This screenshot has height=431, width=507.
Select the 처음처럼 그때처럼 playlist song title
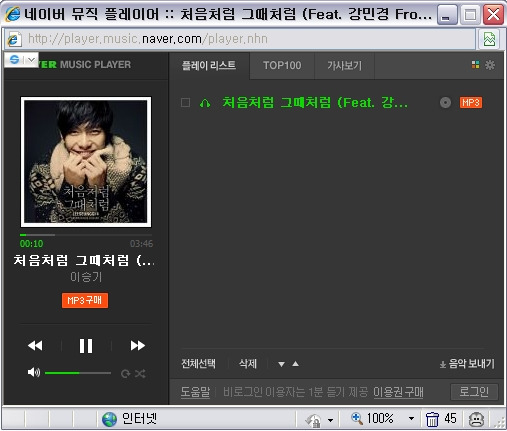[x=315, y=102]
